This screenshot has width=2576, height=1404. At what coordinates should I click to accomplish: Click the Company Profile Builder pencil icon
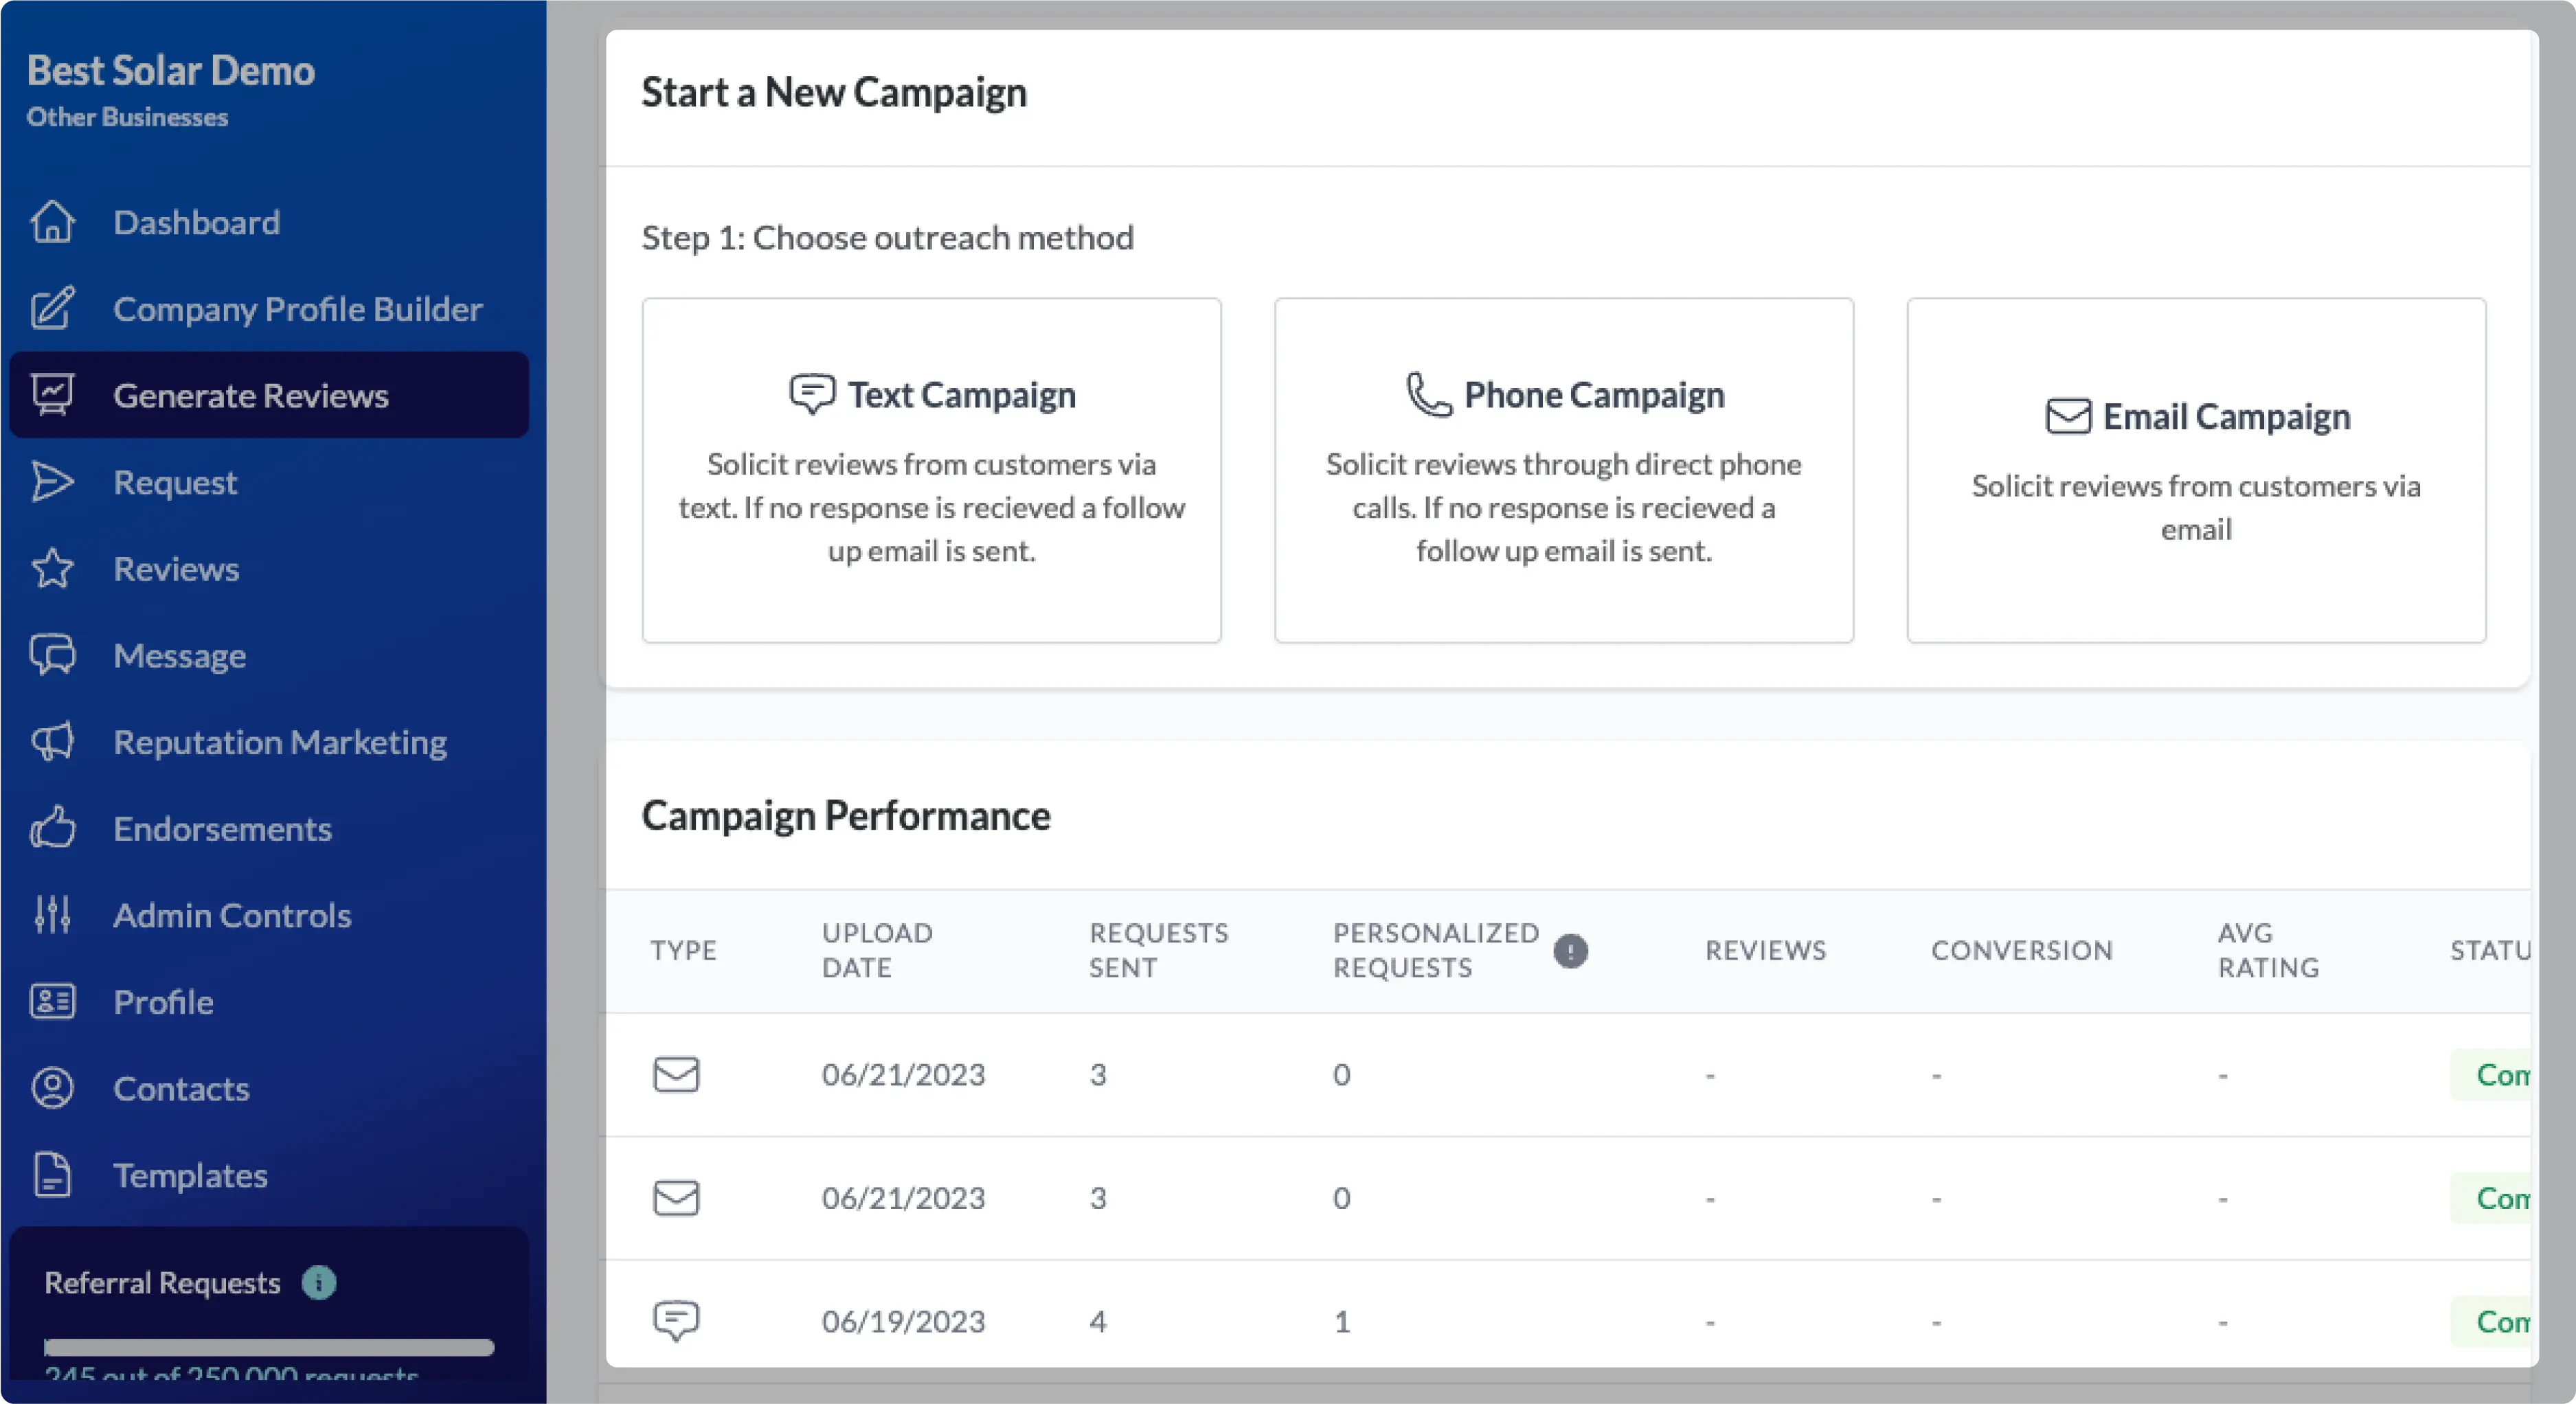click(x=52, y=308)
